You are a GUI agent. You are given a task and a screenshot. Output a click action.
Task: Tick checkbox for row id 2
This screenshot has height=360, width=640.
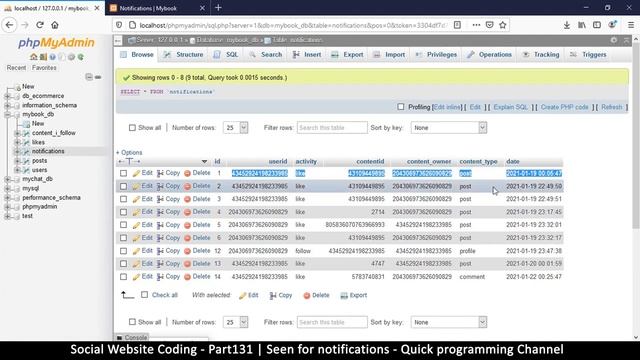coord(123,187)
